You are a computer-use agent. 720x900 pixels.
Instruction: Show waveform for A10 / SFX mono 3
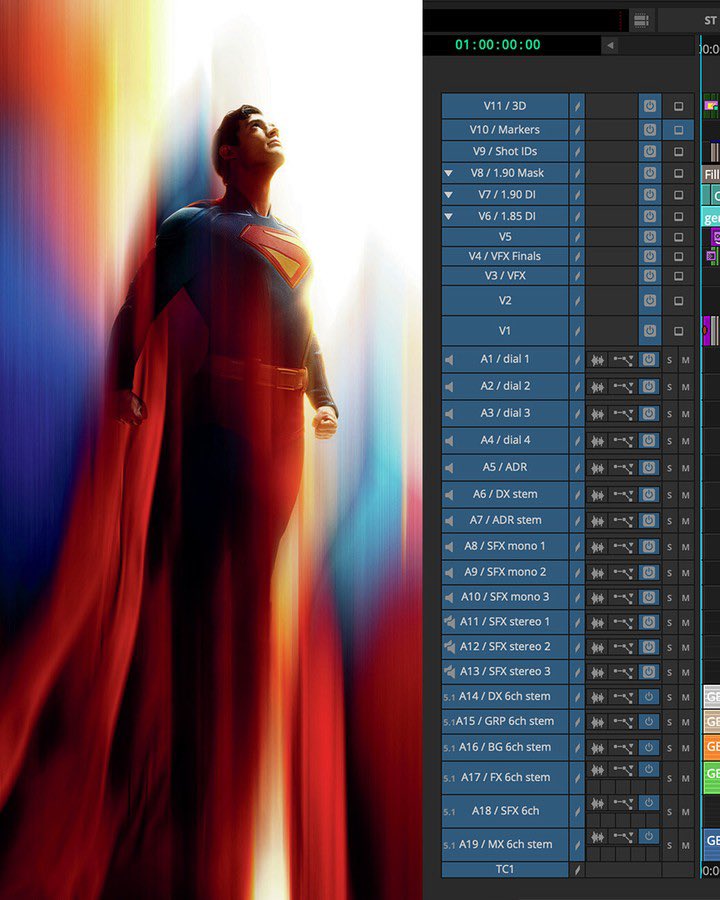click(598, 598)
